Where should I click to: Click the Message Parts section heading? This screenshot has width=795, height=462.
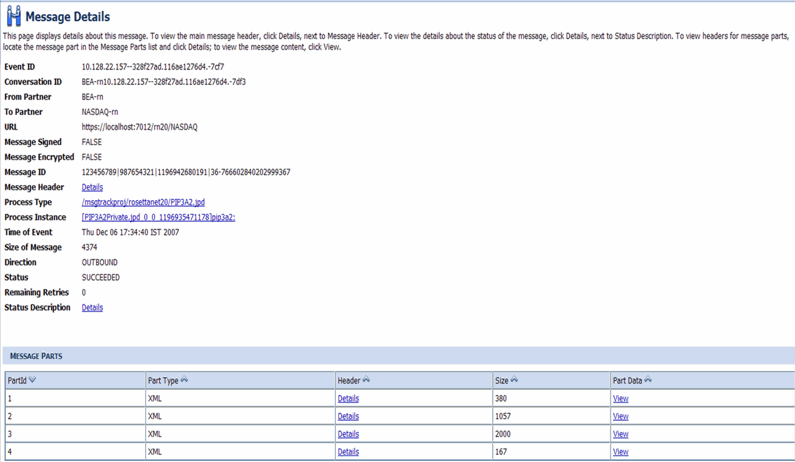point(36,356)
